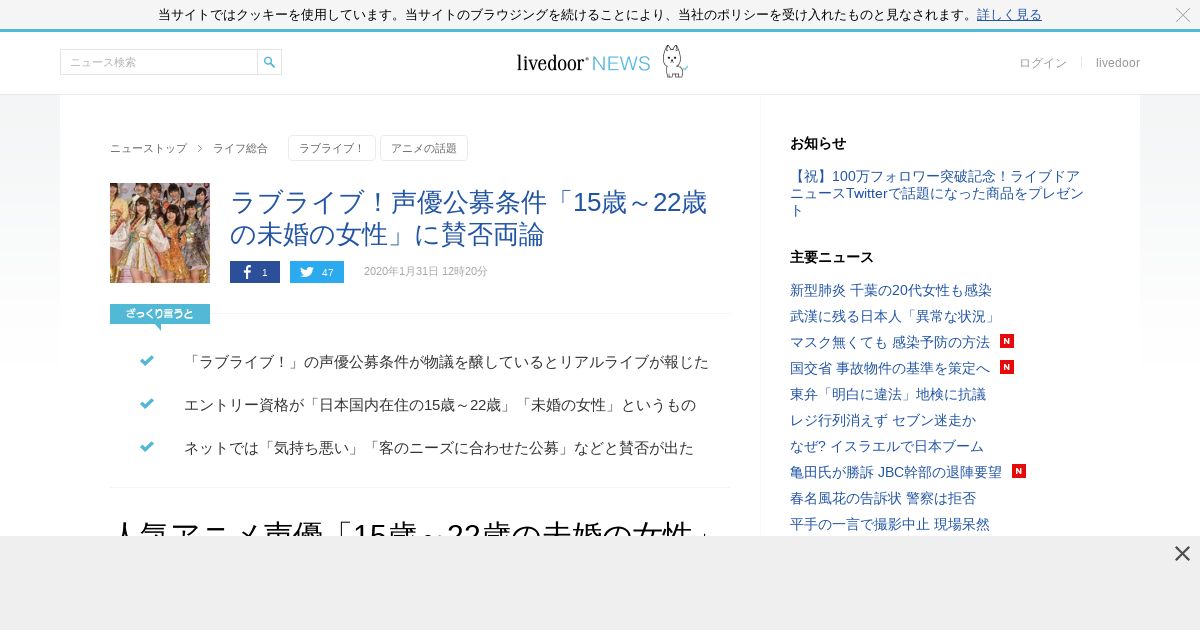Select the ラブライブ！ tag

click(332, 148)
